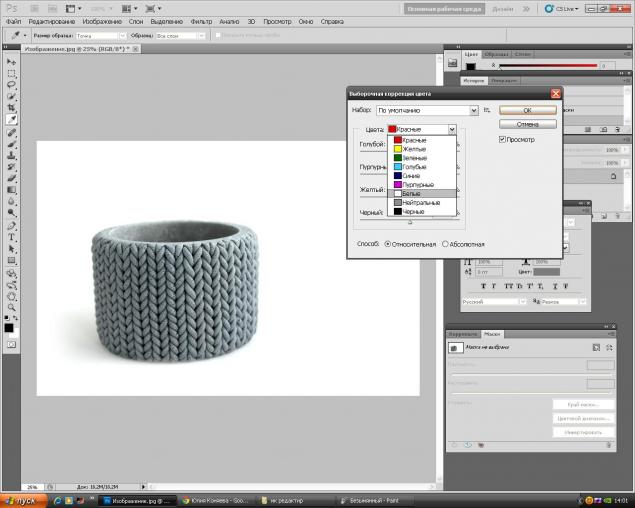Viewport: 635px width, 508px height.
Task: Select the History Brush tool
Action: coord(11,167)
